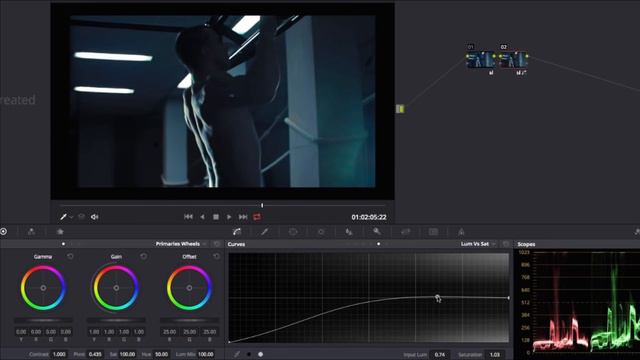Click the viewer timecode 01:02:05:22
The image size is (640, 360).
[x=369, y=217]
